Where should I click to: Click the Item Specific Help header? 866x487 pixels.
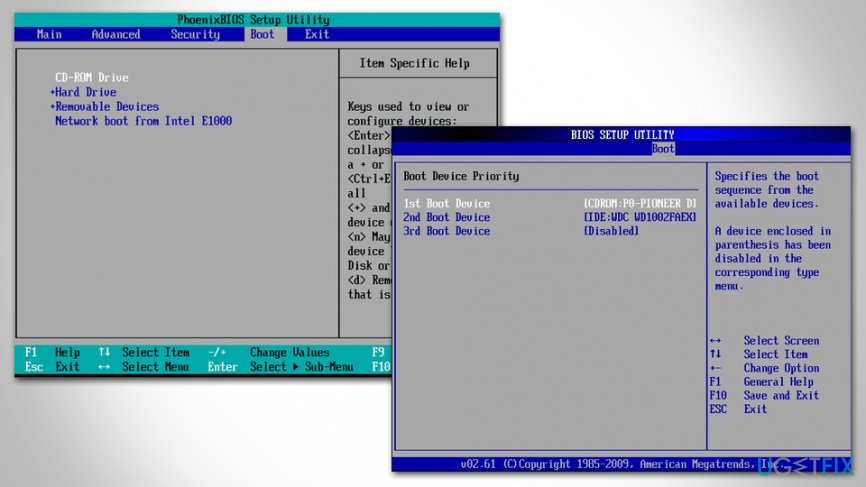click(415, 63)
